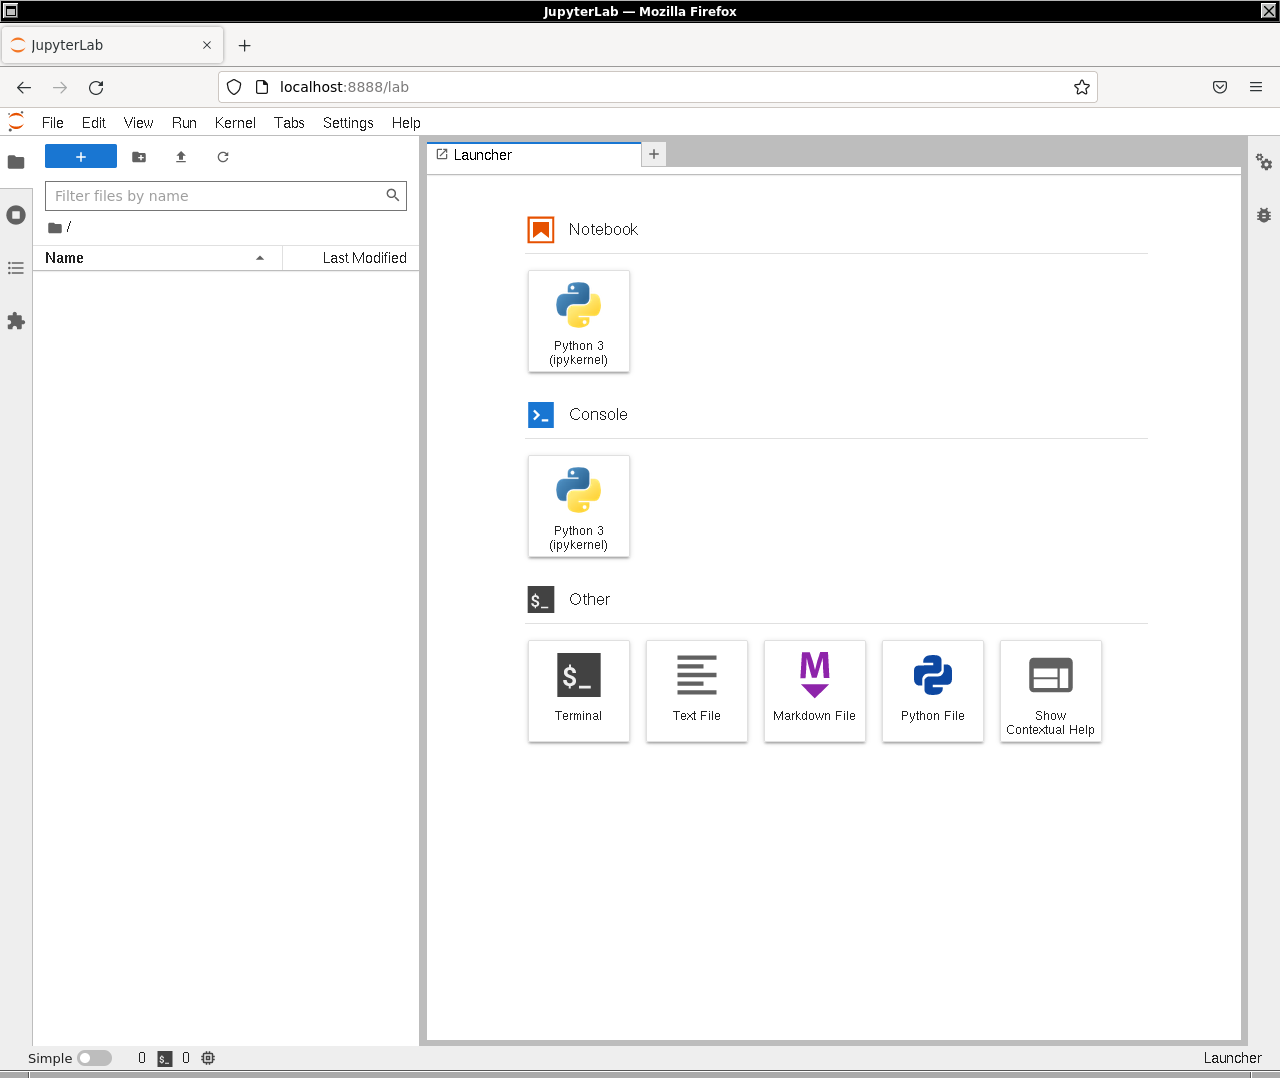Image resolution: width=1280 pixels, height=1078 pixels.
Task: Open Firefox Pocket save icon
Action: tap(1220, 87)
